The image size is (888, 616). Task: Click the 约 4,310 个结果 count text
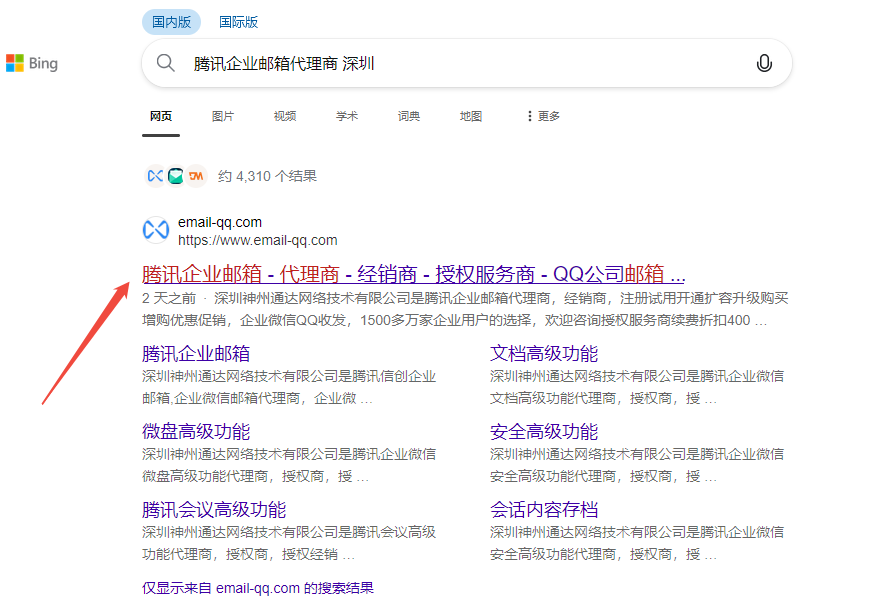[267, 176]
